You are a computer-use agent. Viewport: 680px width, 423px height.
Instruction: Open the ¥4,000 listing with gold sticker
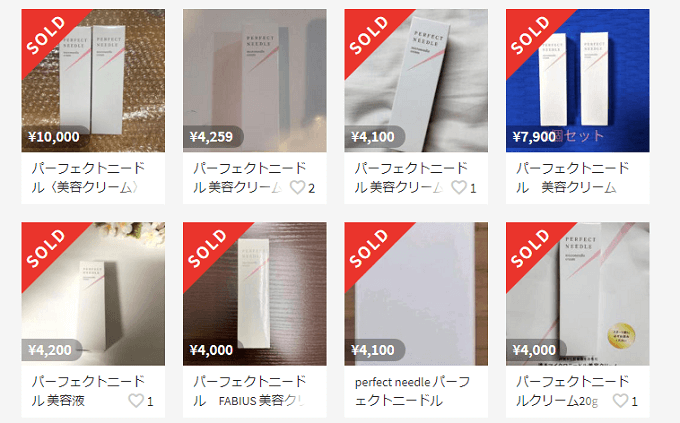578,294
